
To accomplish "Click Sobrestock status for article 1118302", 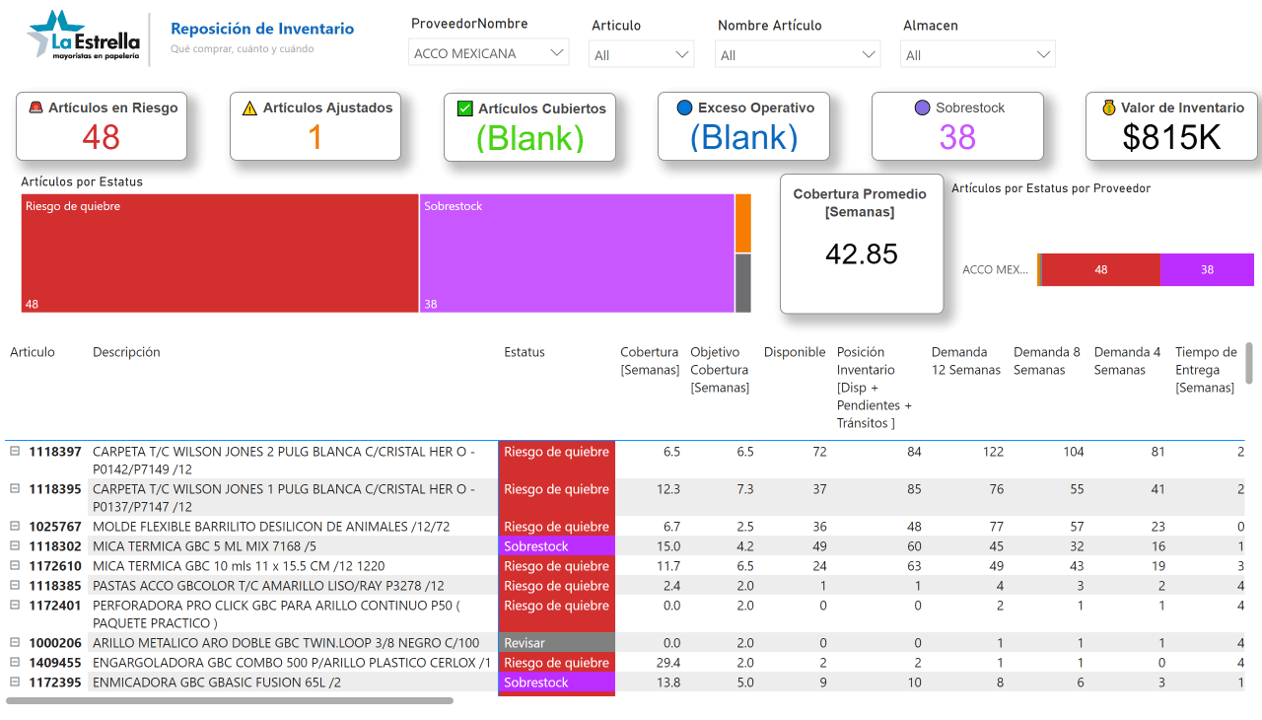I will coord(557,546).
